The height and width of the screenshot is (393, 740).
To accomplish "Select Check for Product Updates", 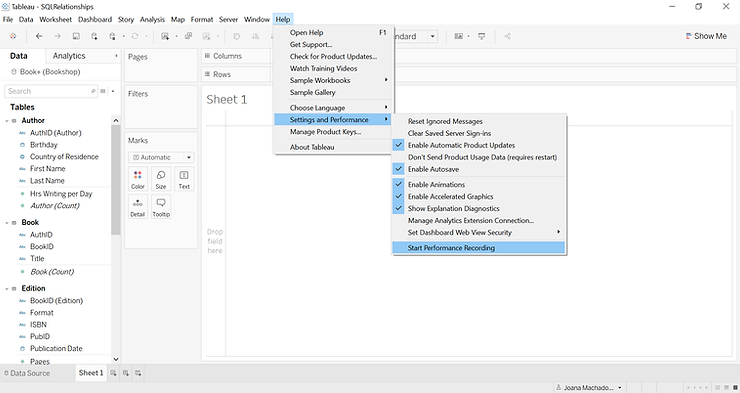I will (x=334, y=56).
